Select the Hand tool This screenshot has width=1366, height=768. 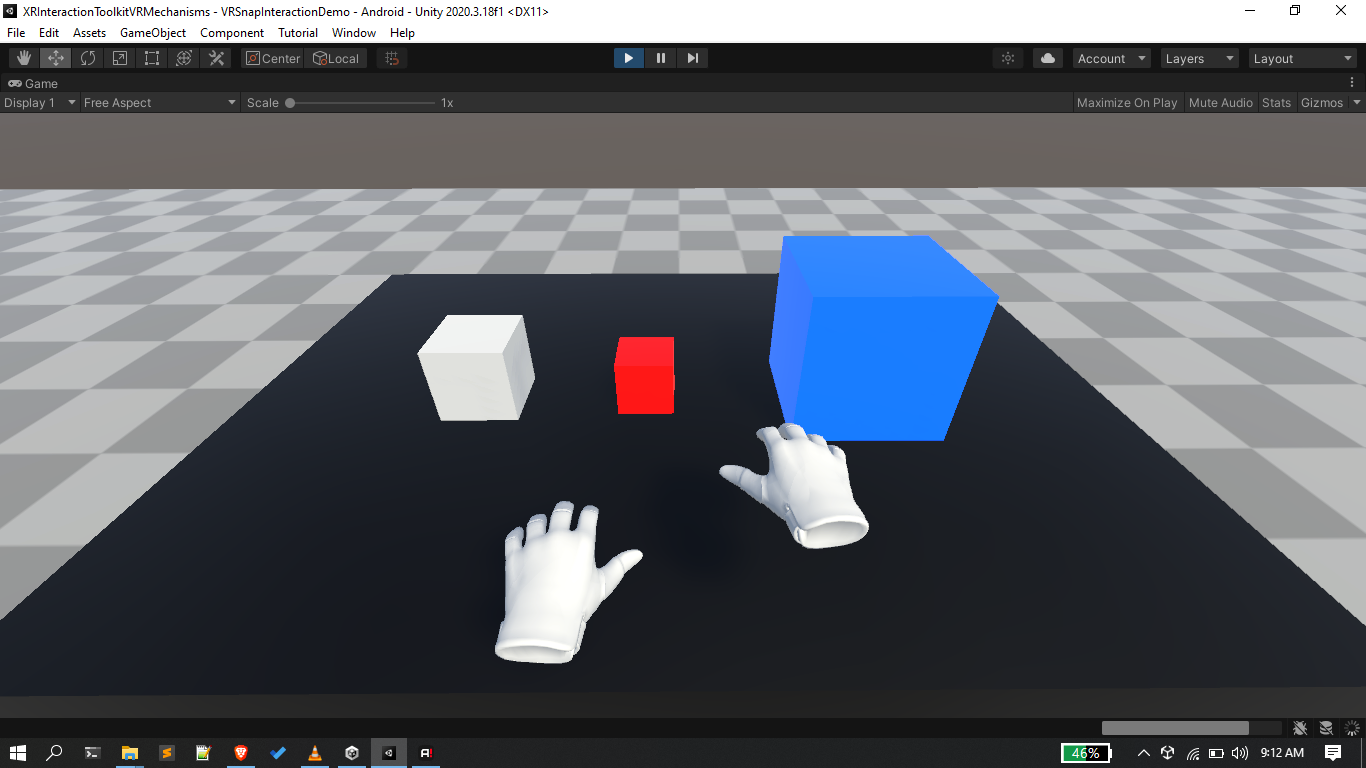pos(24,58)
